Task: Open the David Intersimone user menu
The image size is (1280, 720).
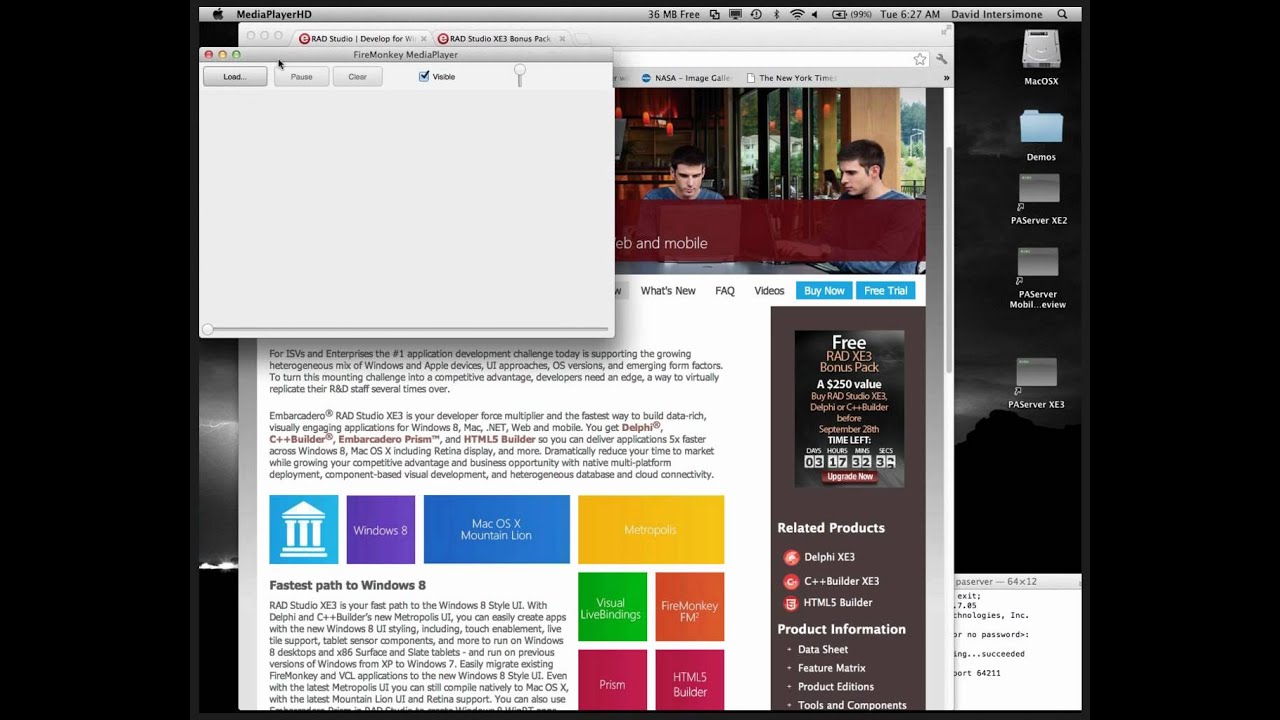Action: (x=995, y=14)
